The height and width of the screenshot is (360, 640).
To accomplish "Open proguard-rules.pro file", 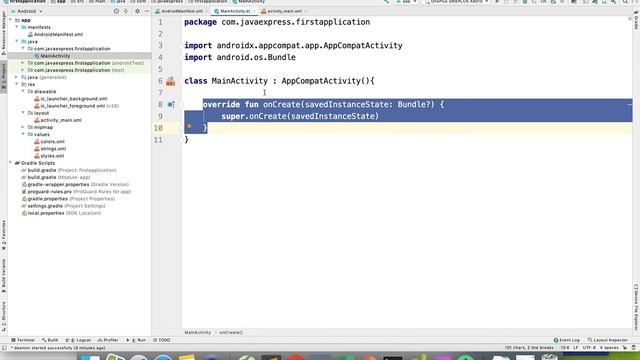I will (x=76, y=191).
